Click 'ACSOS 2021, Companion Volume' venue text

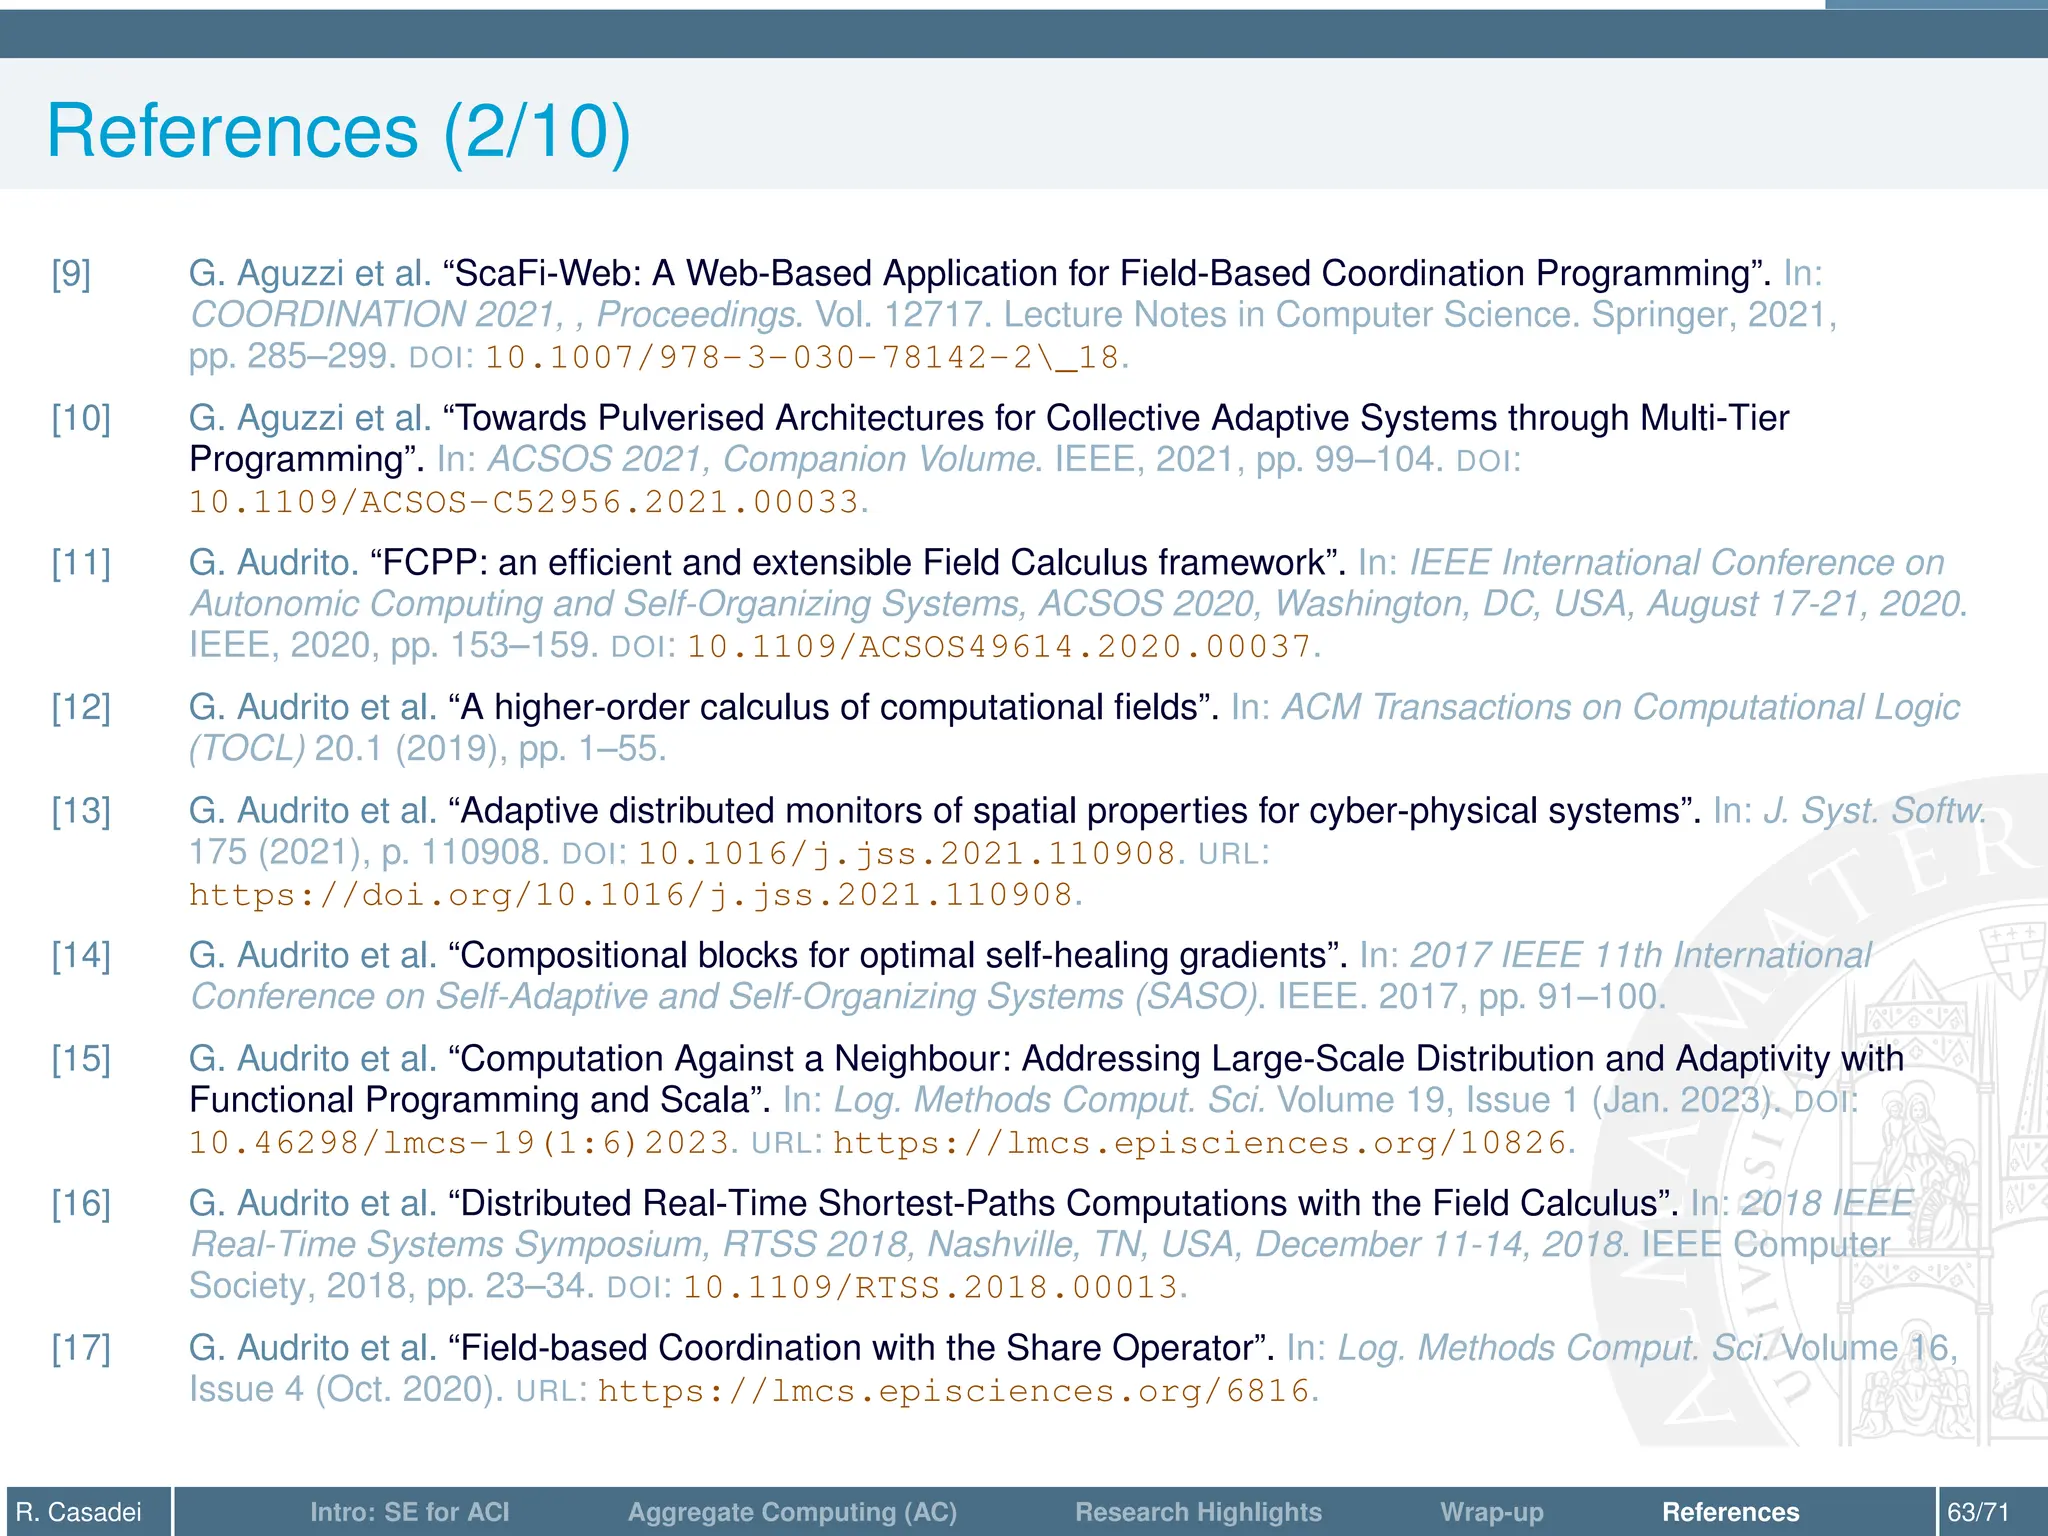tap(764, 459)
